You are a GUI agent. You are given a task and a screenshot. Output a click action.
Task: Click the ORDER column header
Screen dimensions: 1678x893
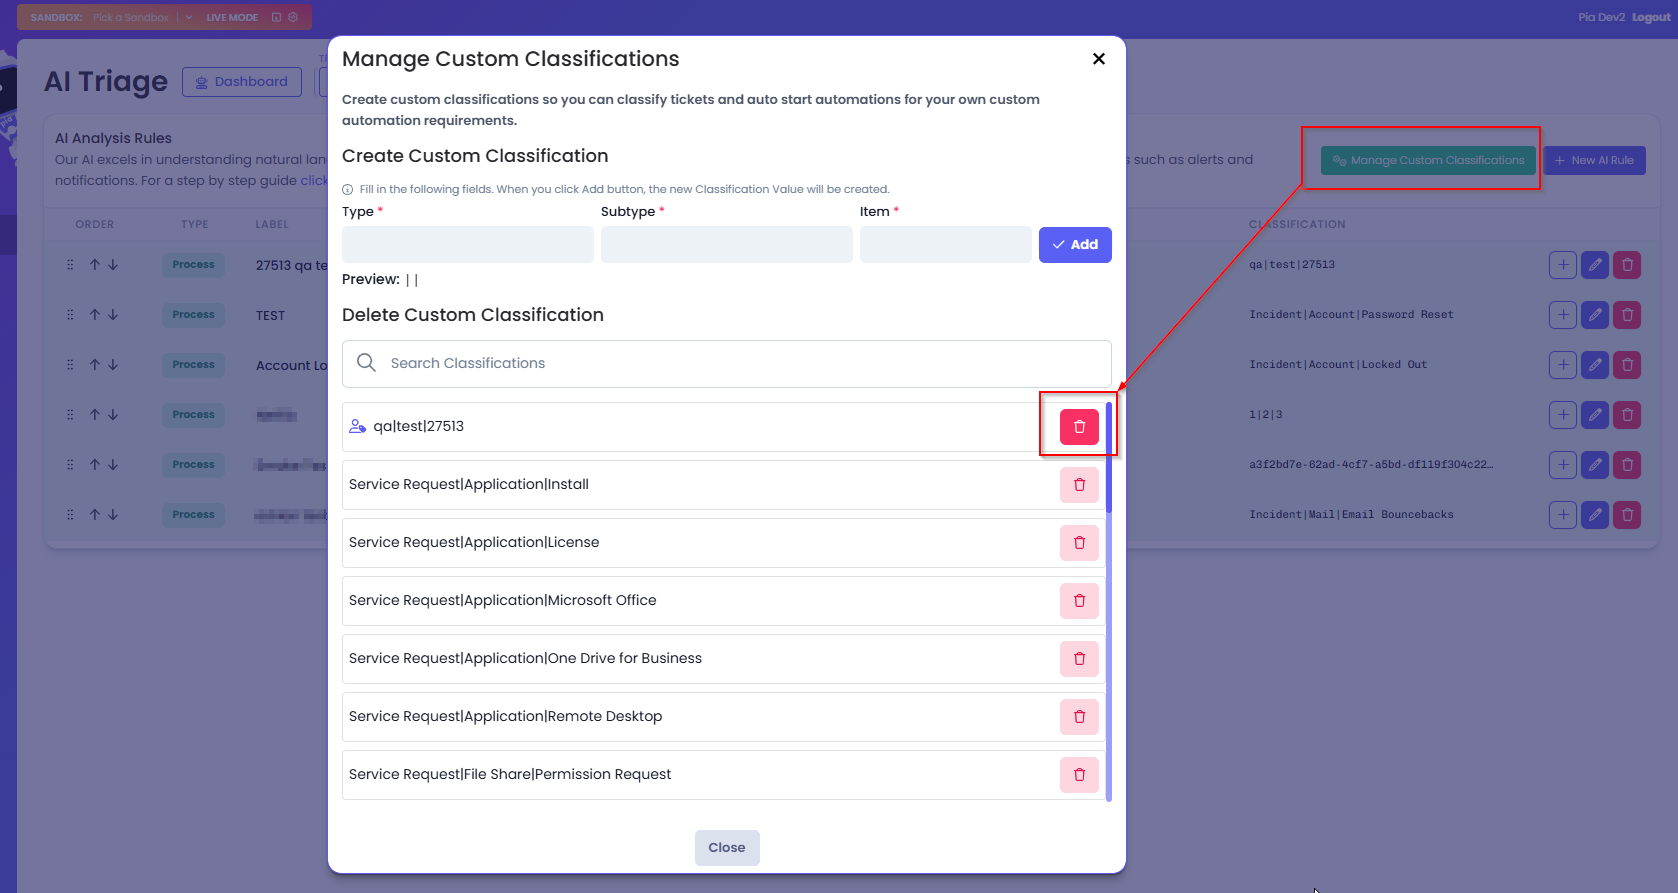95,225
